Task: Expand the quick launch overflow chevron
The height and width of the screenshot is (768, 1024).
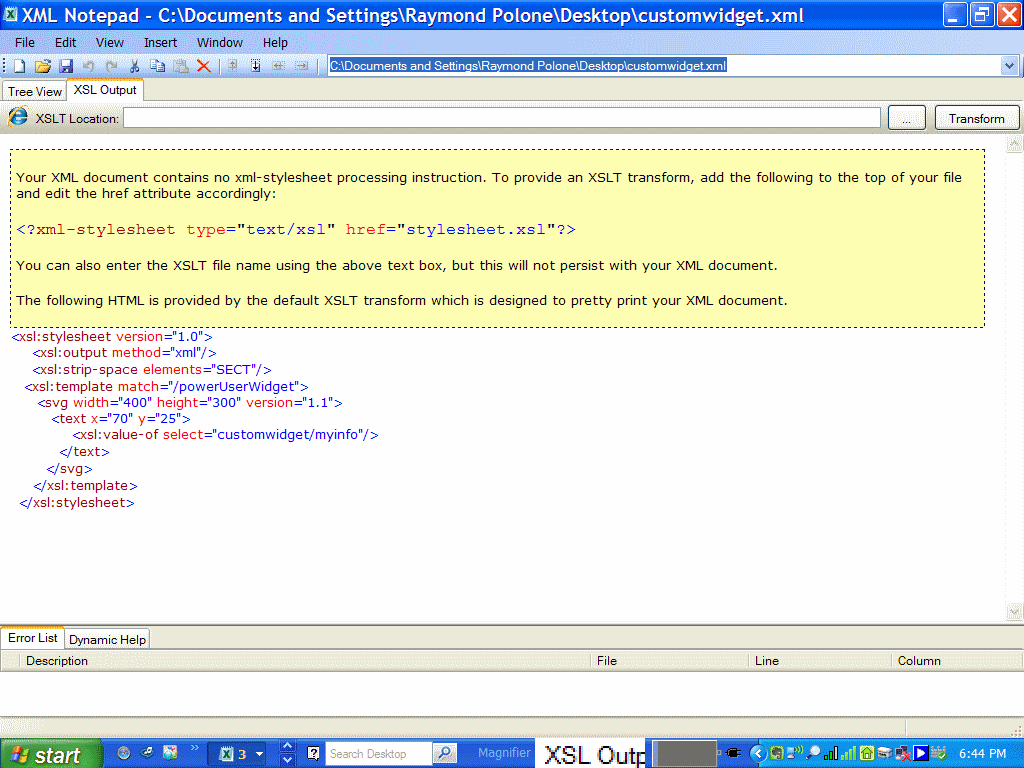Action: point(194,748)
